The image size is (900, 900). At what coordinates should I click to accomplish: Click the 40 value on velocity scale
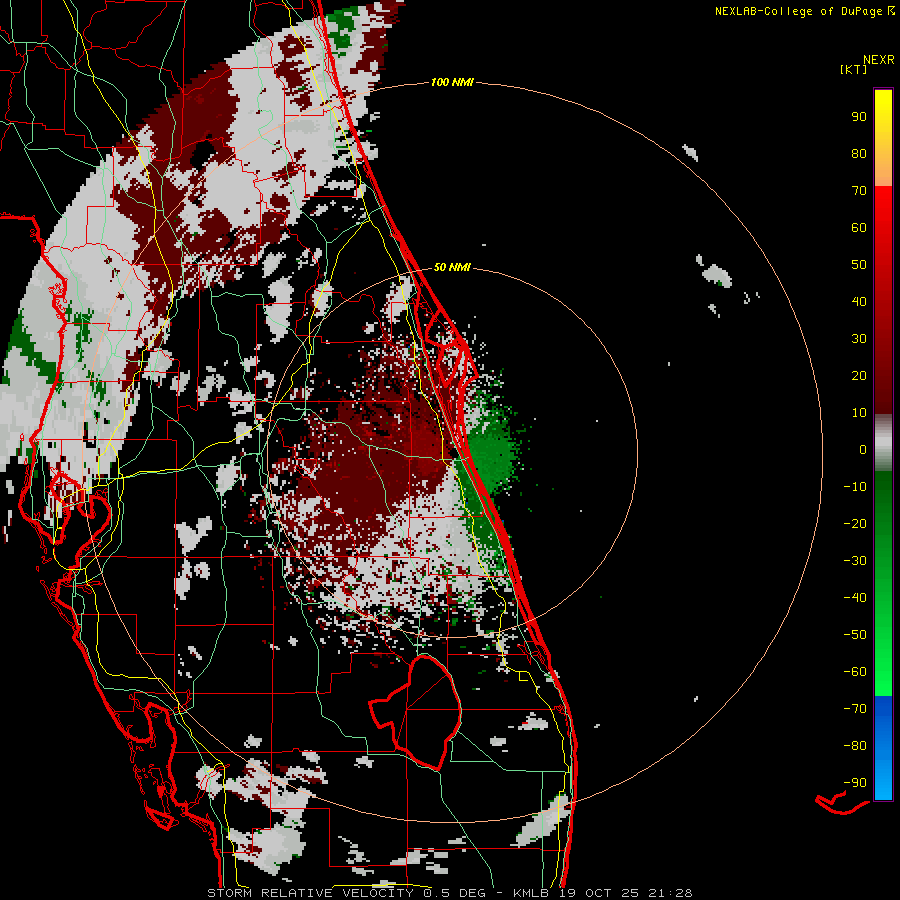(859, 301)
